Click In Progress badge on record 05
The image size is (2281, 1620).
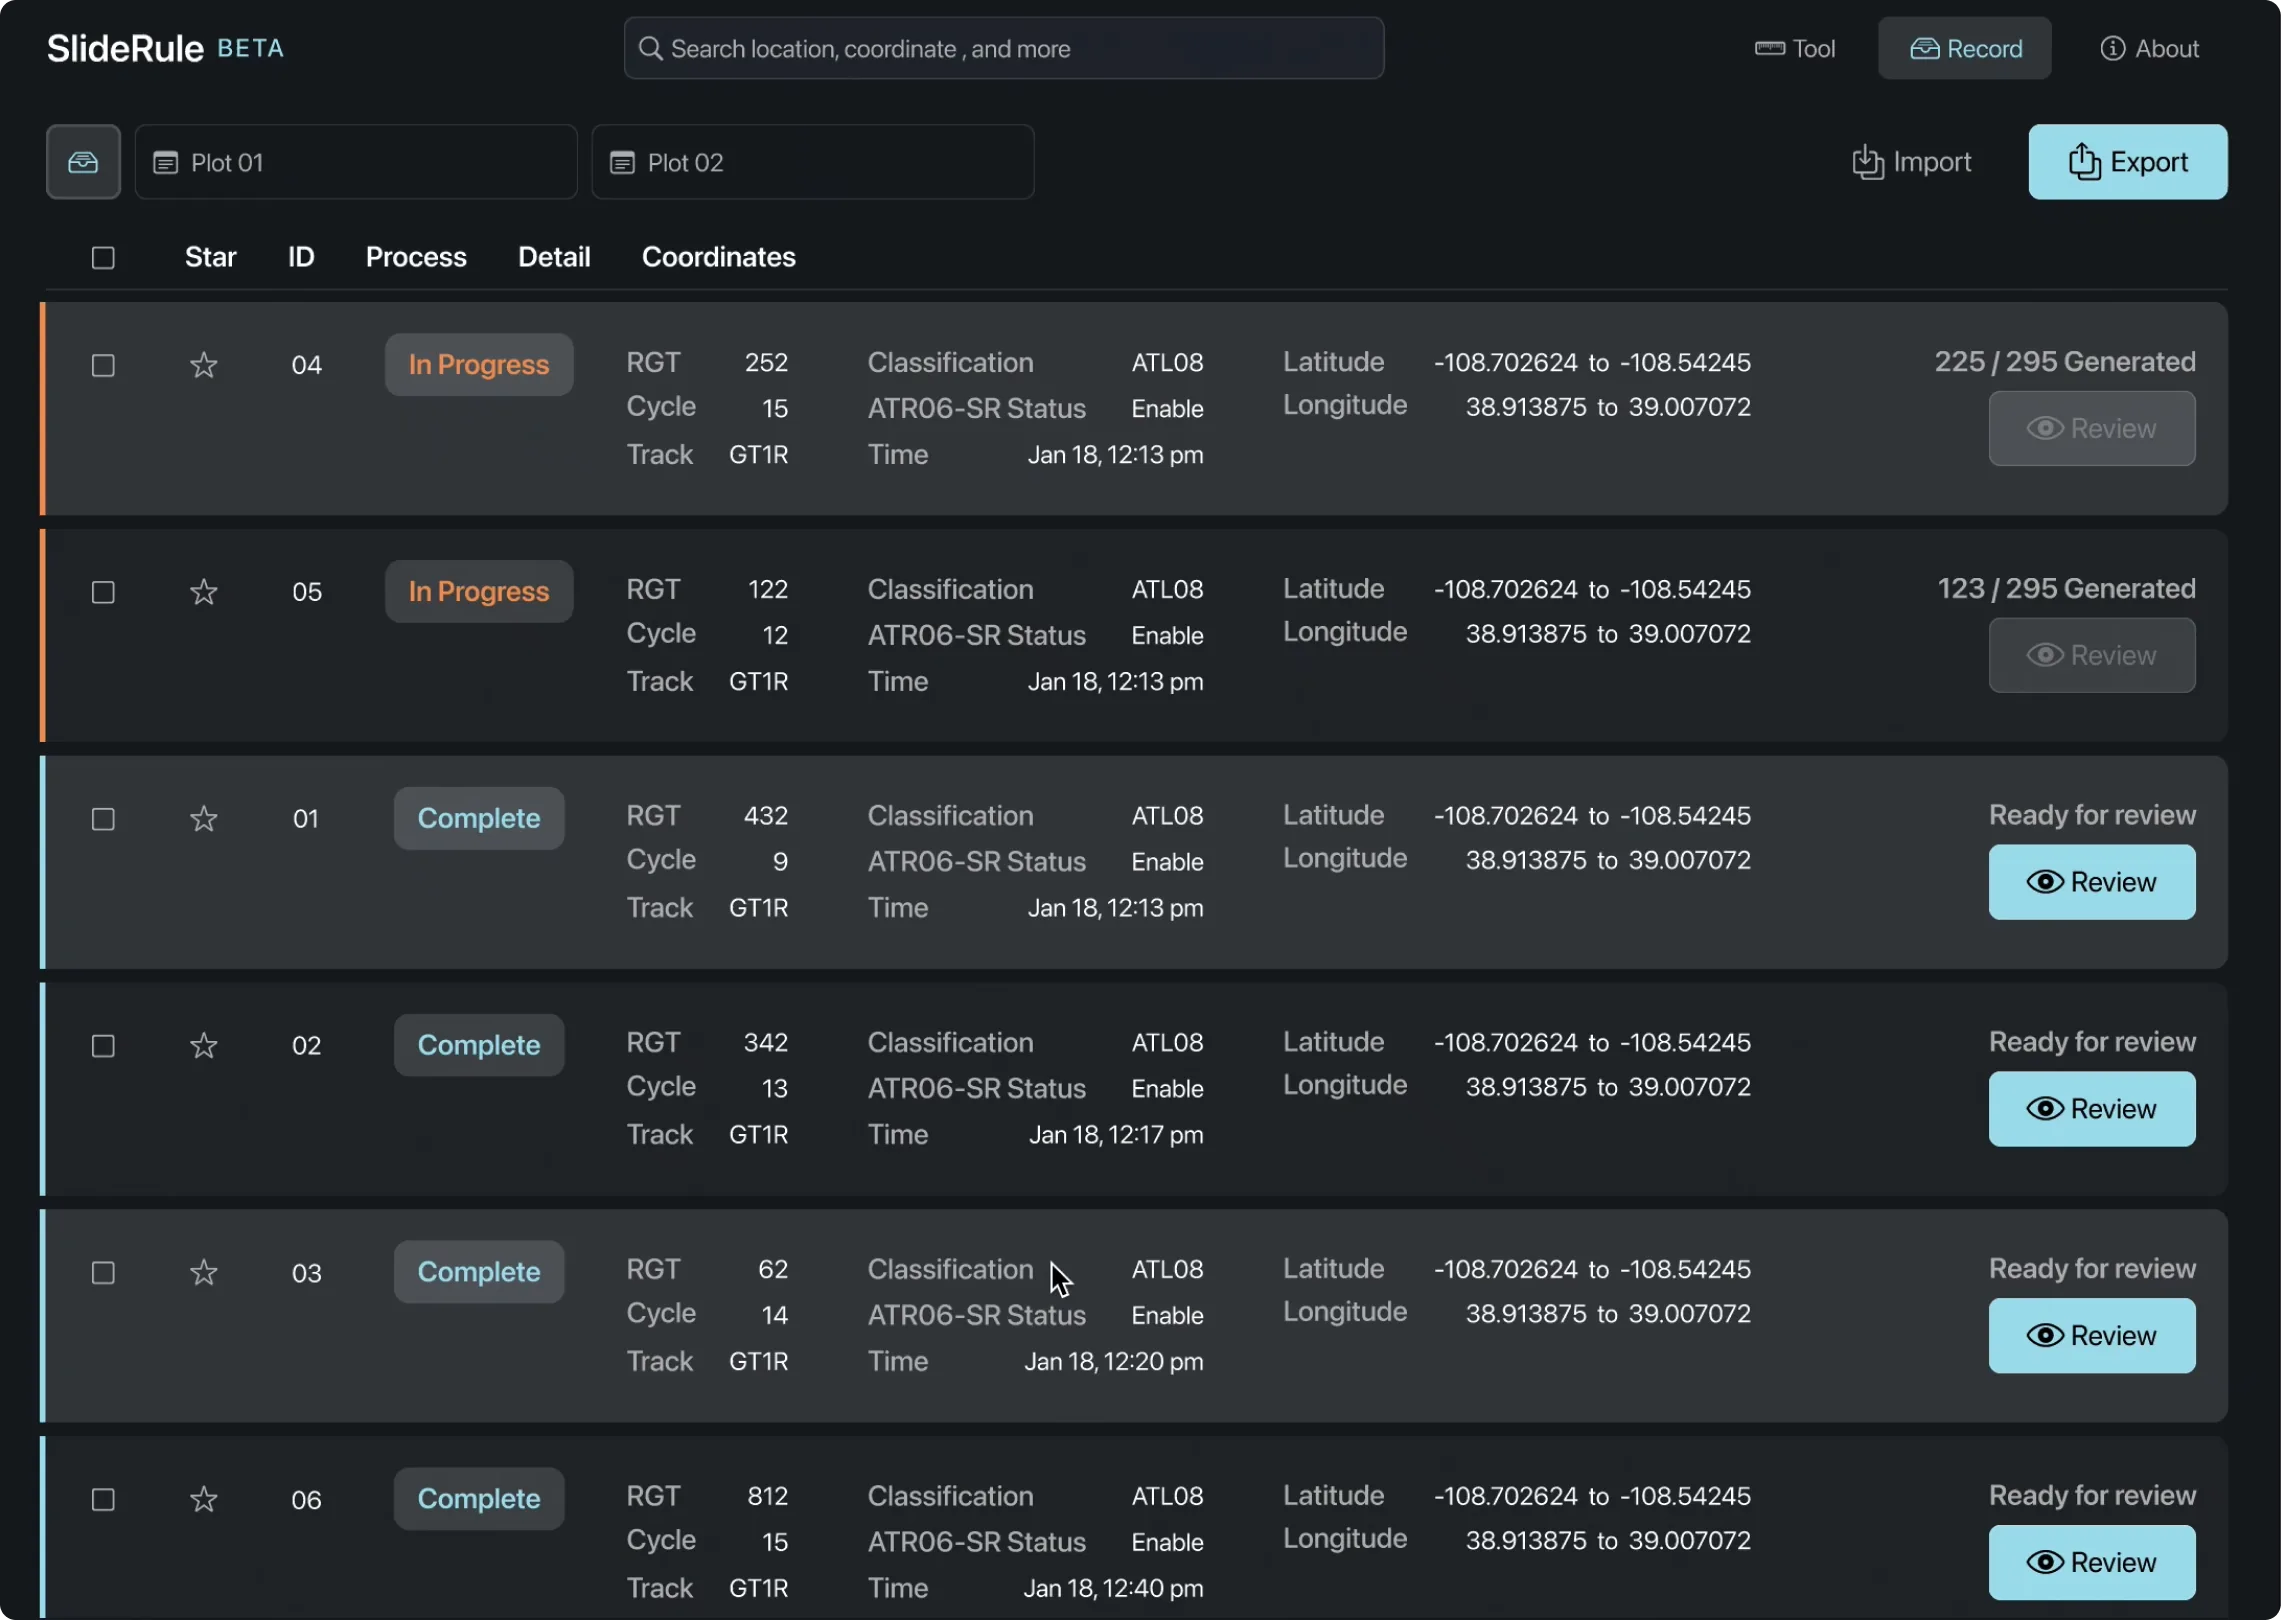pos(478,592)
